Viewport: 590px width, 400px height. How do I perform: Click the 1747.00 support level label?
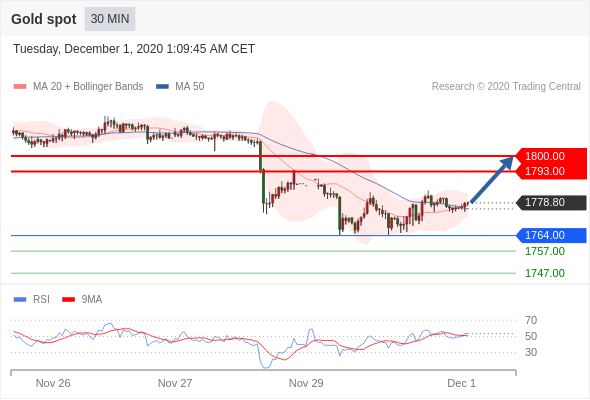pyautogui.click(x=545, y=273)
